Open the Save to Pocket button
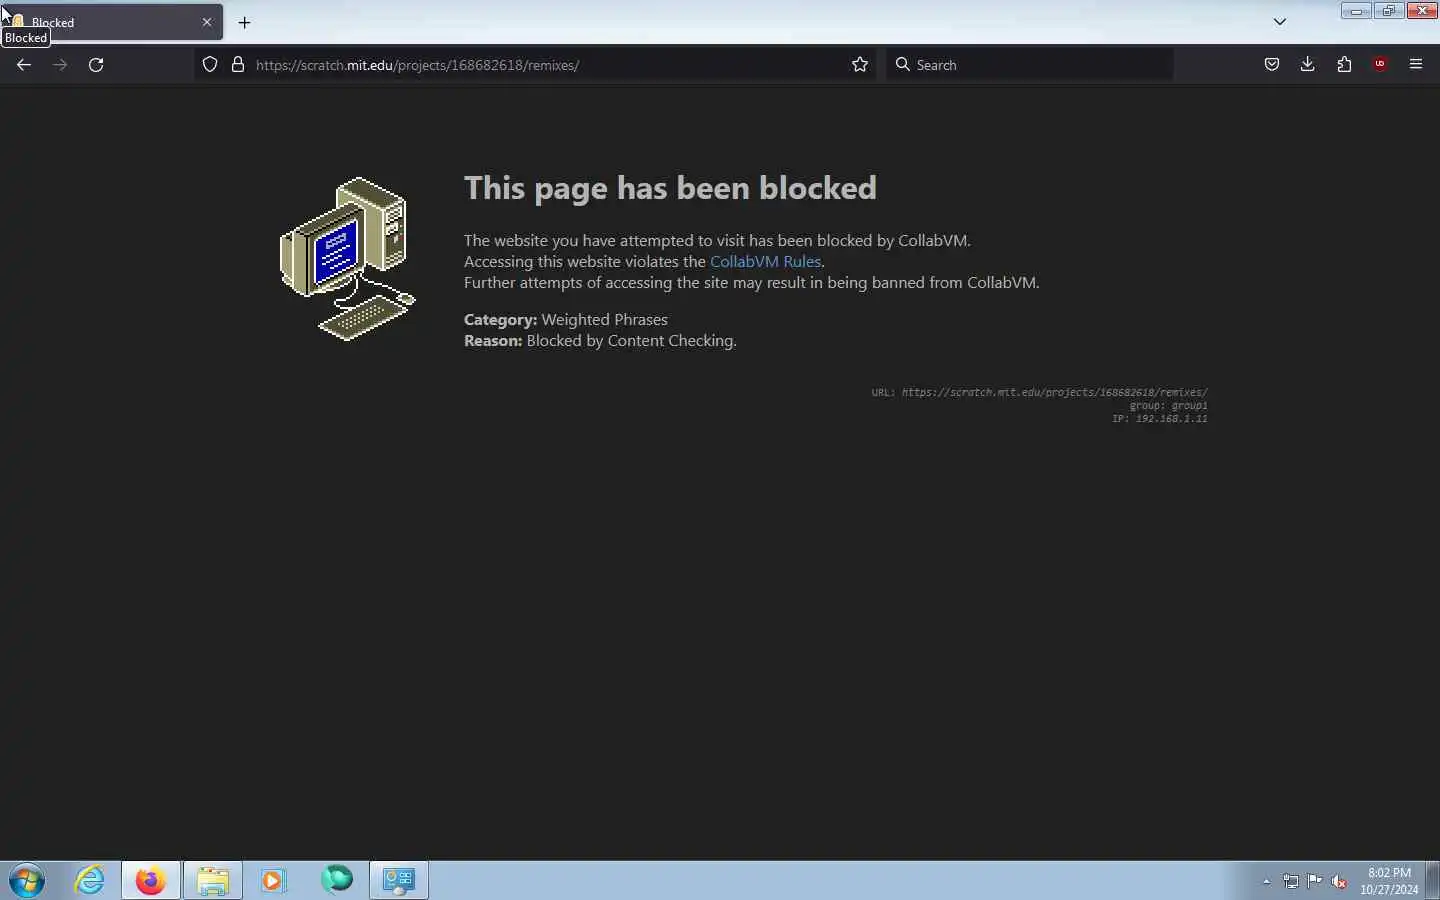 point(1272,65)
